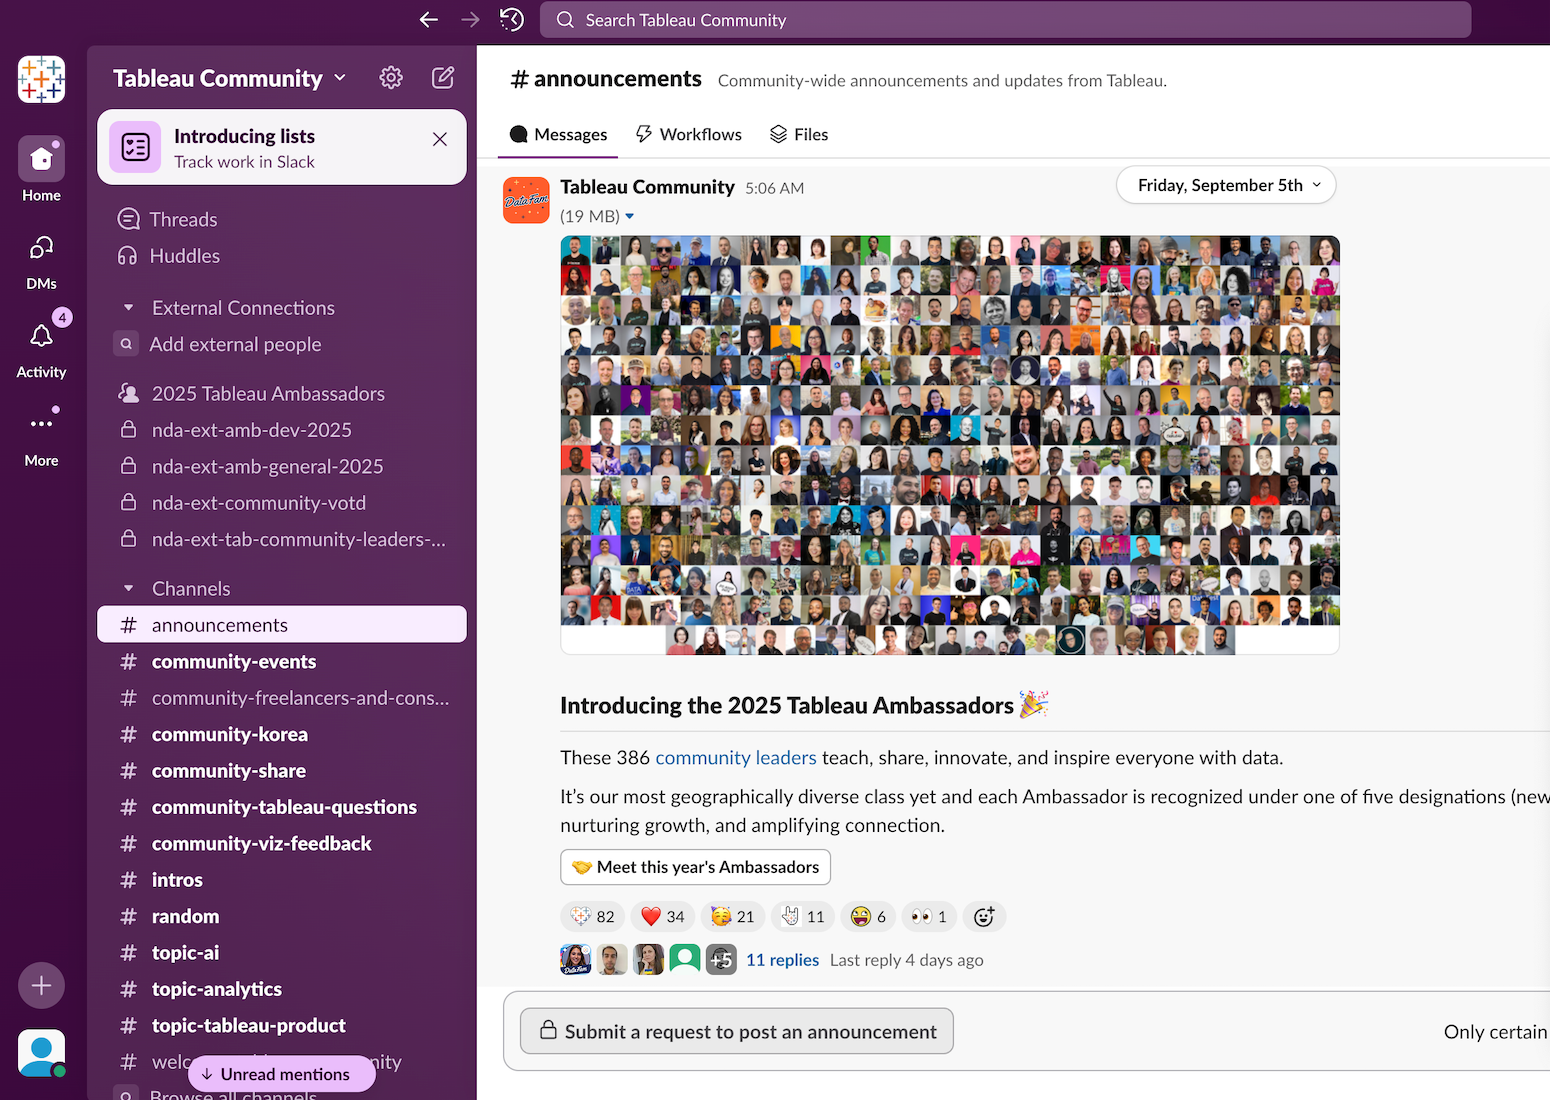Open the workspace settings gear icon

tap(391, 78)
